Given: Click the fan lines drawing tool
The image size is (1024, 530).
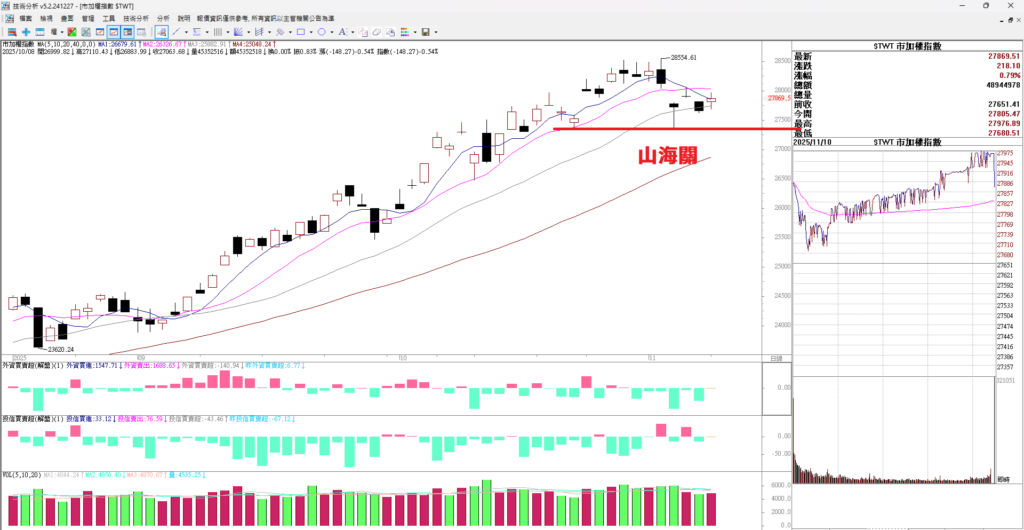Looking at the screenshot, I should coord(238,32).
